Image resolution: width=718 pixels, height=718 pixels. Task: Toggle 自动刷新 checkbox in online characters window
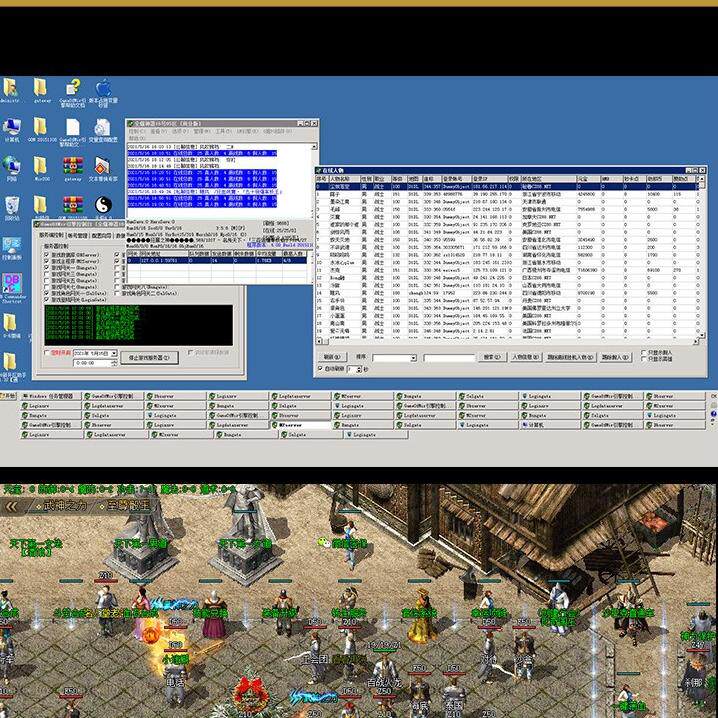(320, 369)
